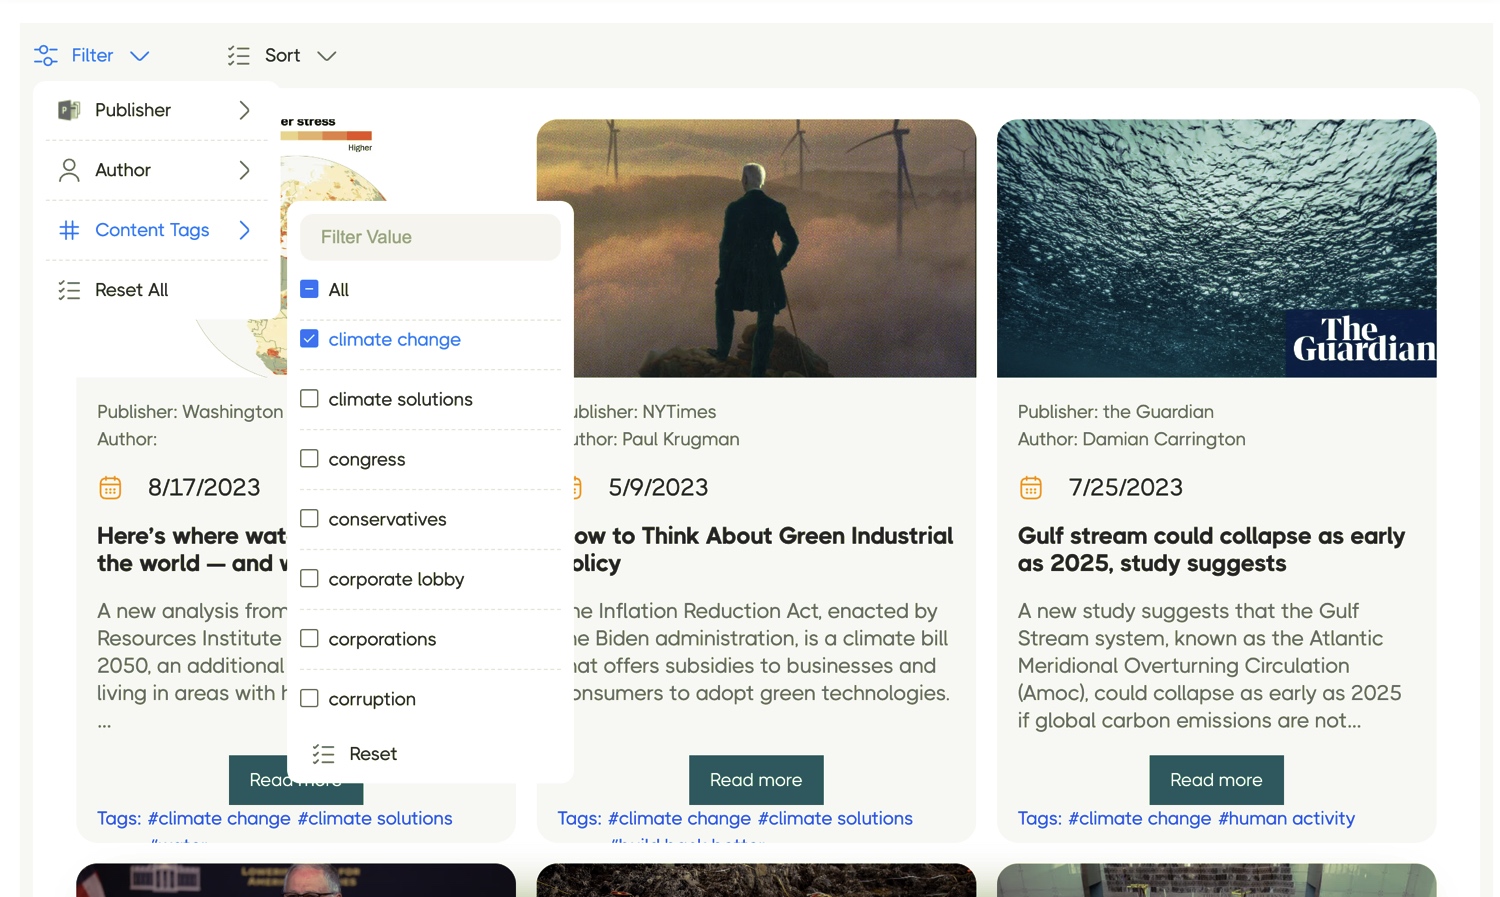The width and height of the screenshot is (1500, 897).
Task: Toggle the All tags checkbox
Action: (x=310, y=289)
